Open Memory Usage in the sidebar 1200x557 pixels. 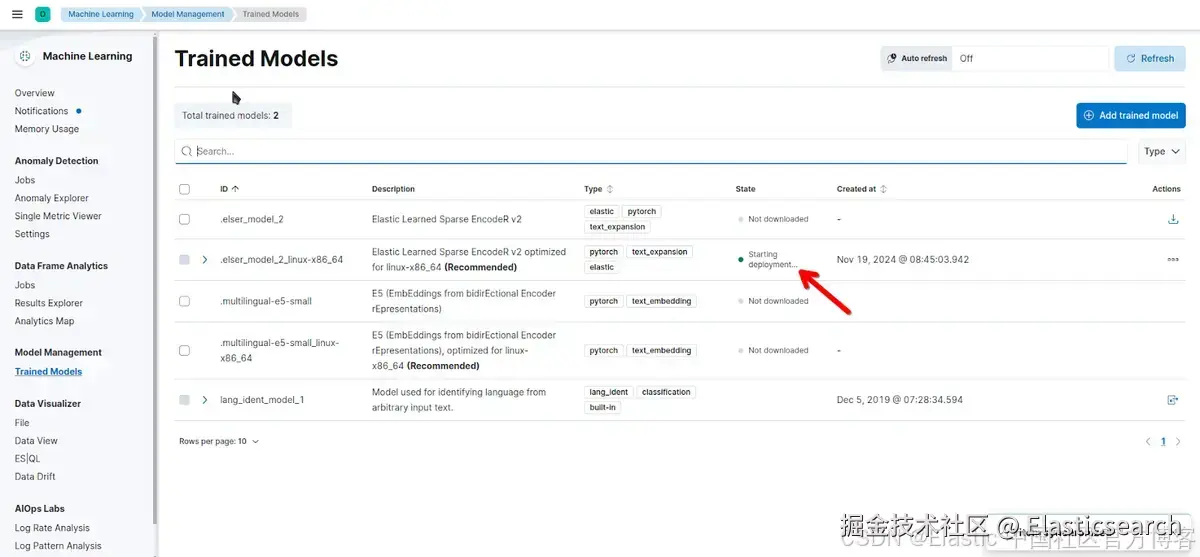[47, 129]
